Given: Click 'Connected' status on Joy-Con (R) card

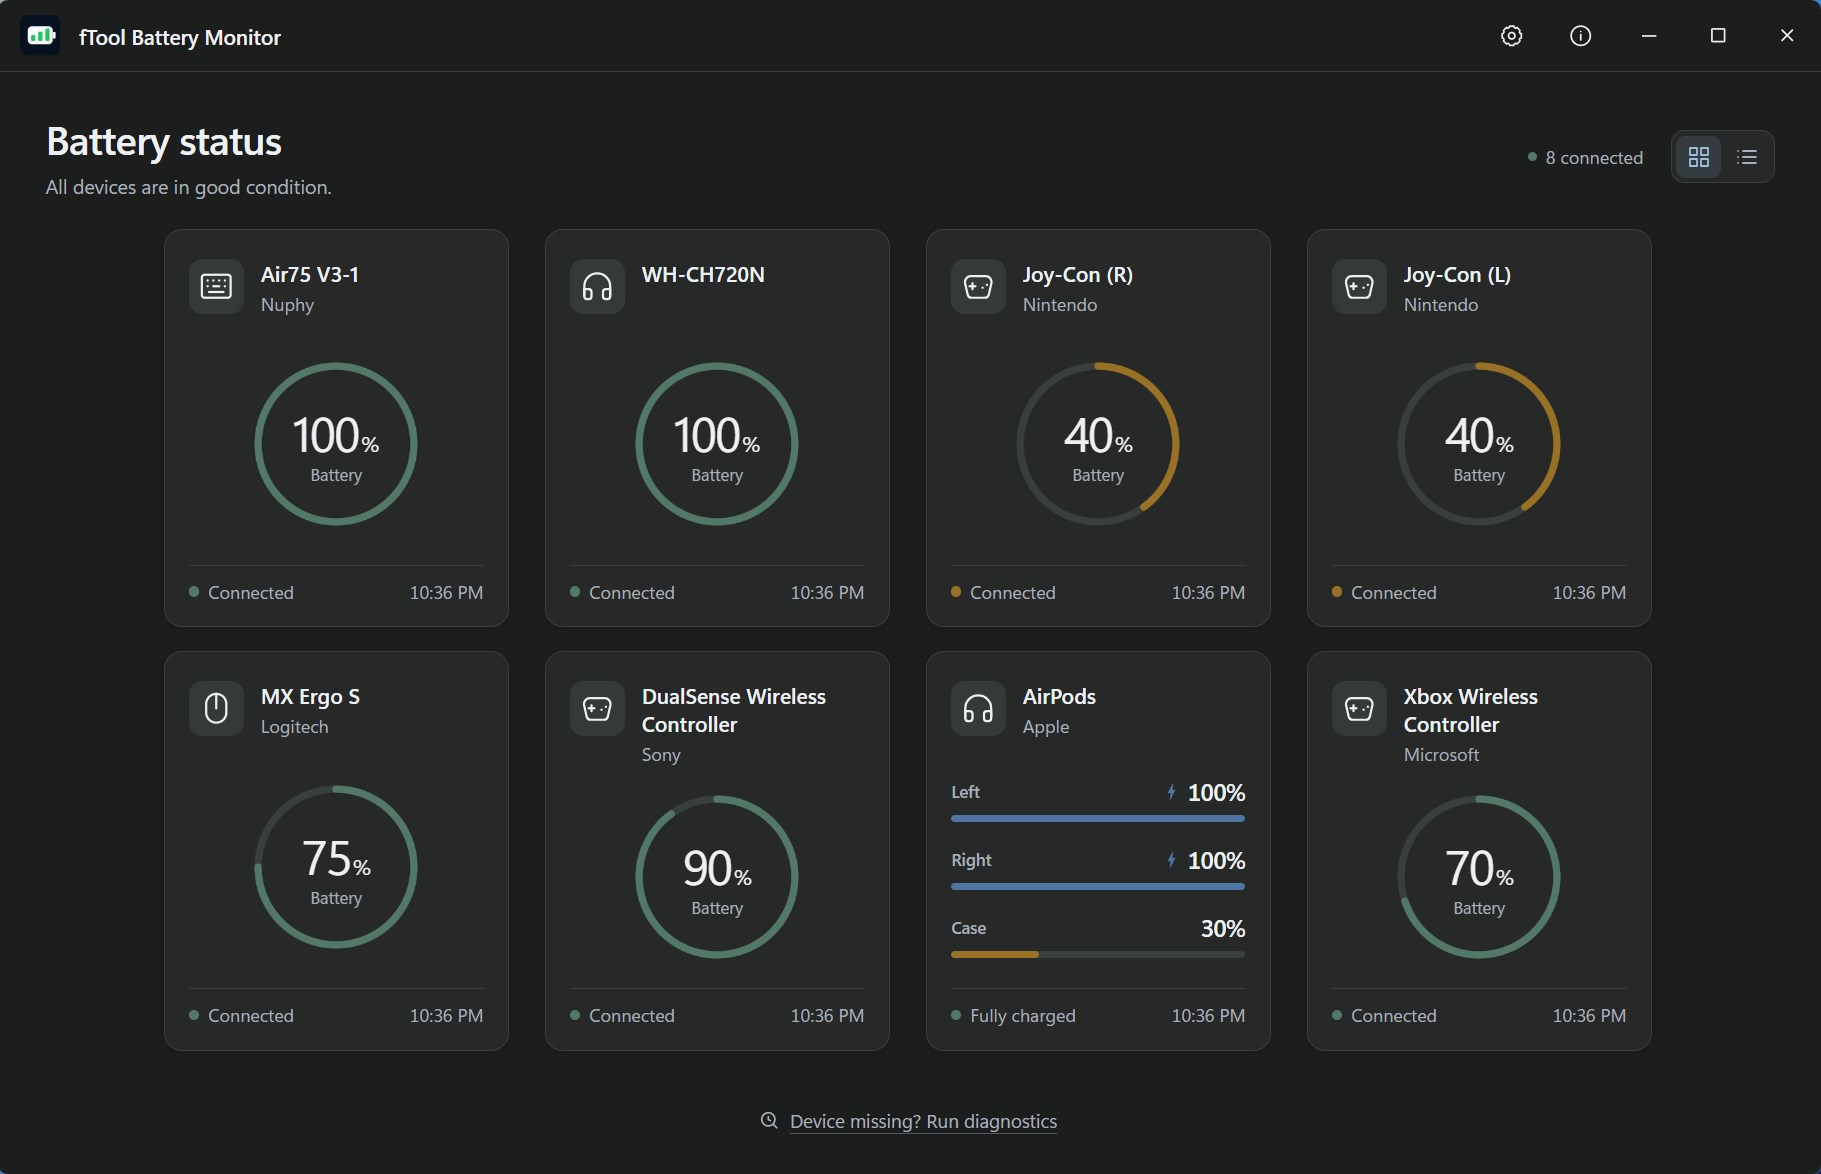Looking at the screenshot, I should pyautogui.click(x=1013, y=593).
